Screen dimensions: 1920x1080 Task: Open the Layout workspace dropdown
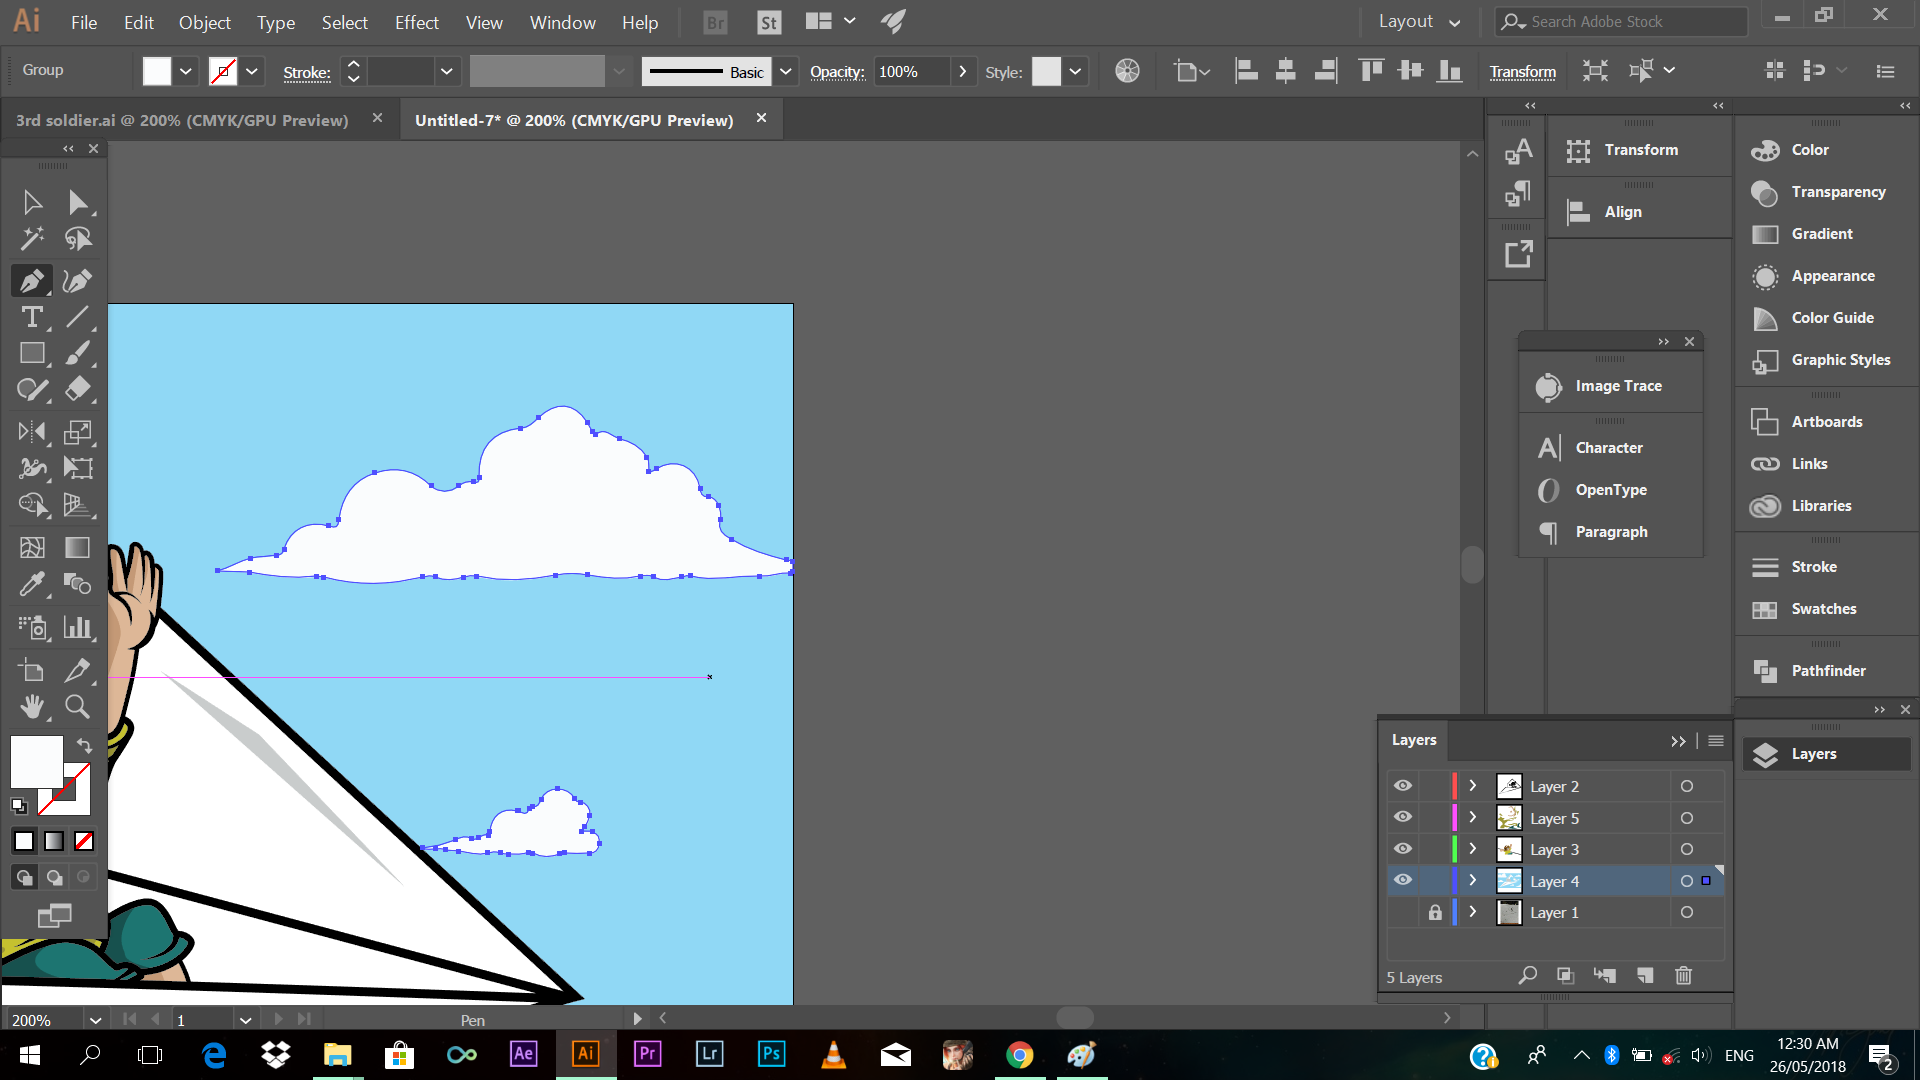[1420, 22]
